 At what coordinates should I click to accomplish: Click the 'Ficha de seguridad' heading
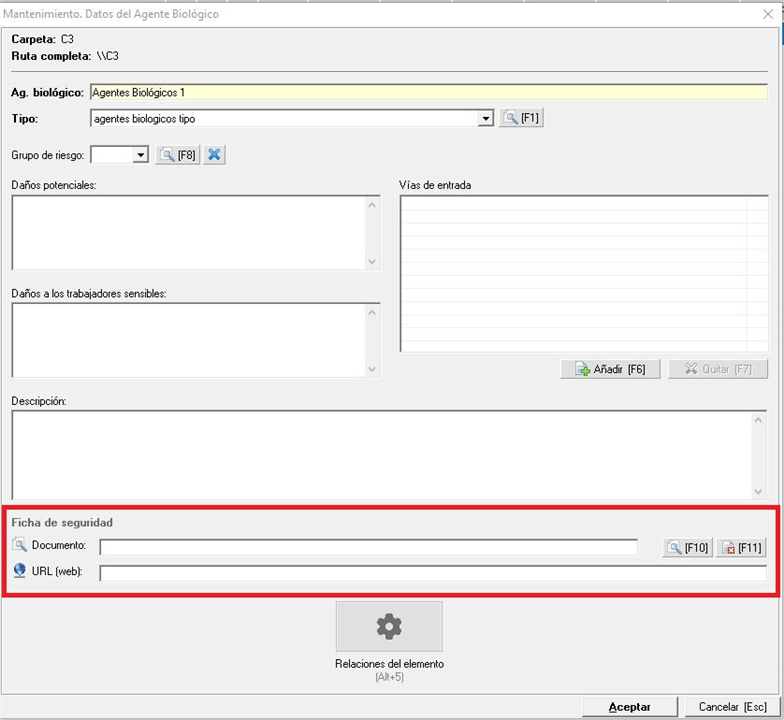tap(62, 522)
